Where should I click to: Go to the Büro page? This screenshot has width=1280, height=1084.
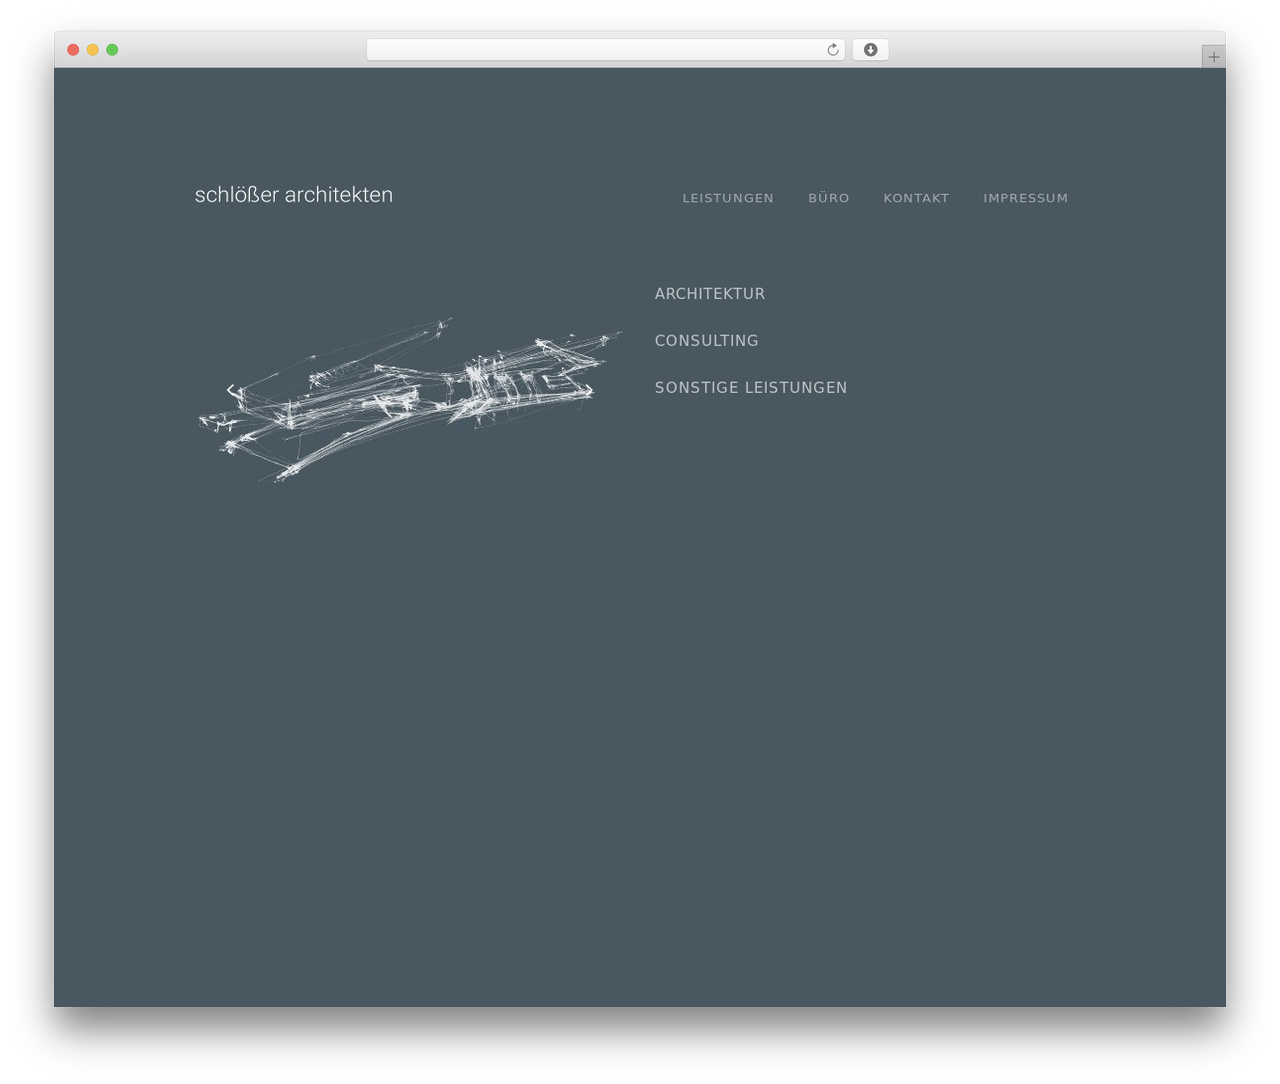[x=829, y=198]
